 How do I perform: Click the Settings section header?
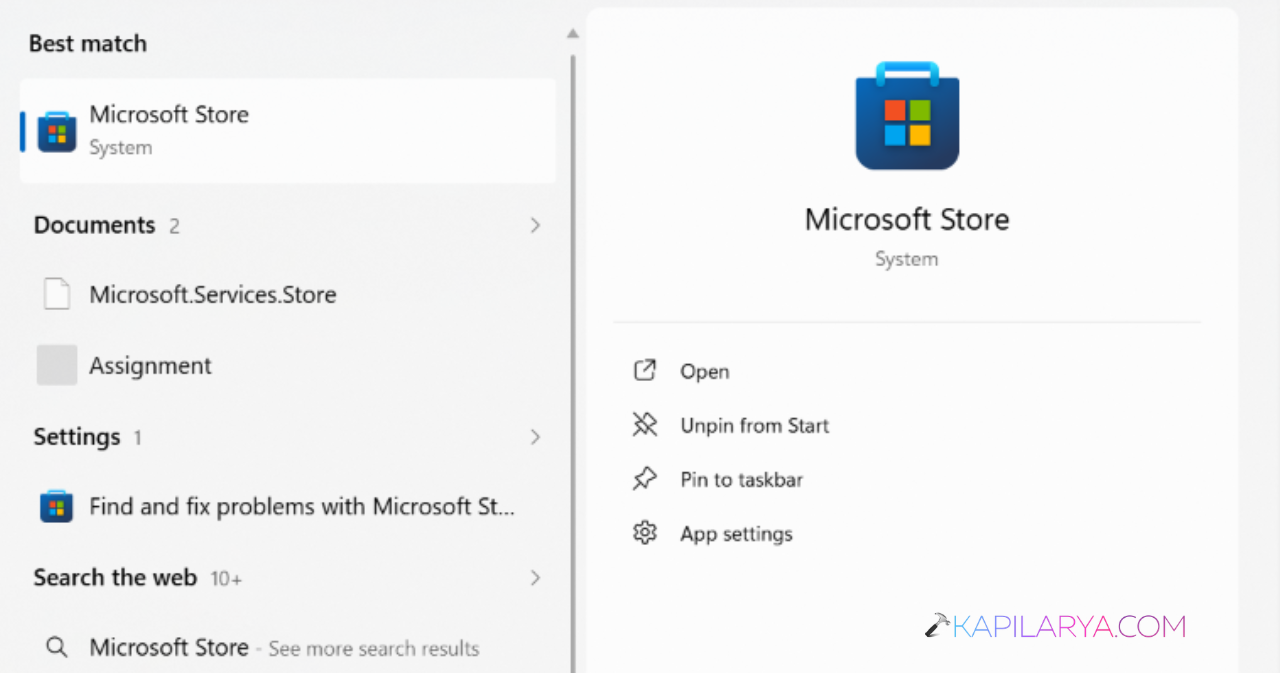[77, 437]
